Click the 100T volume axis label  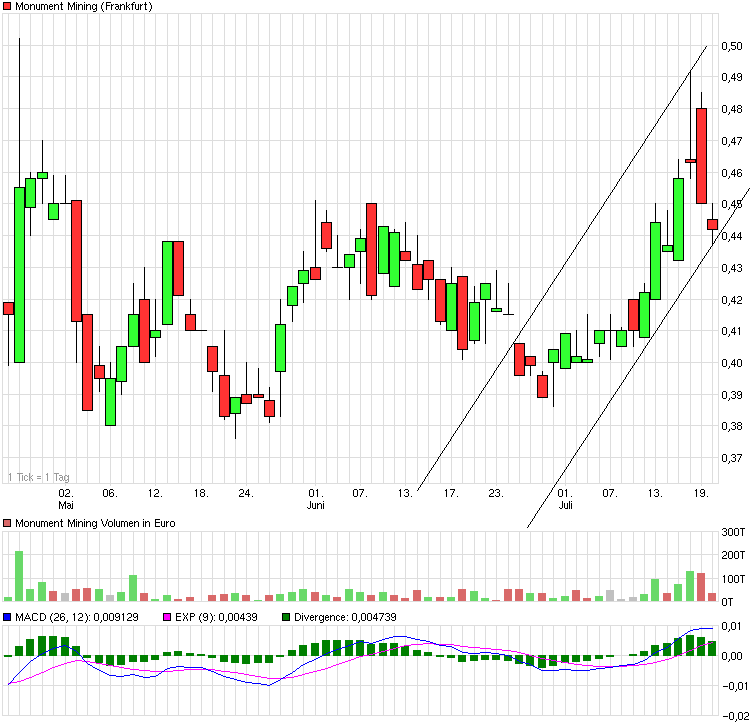[733, 579]
